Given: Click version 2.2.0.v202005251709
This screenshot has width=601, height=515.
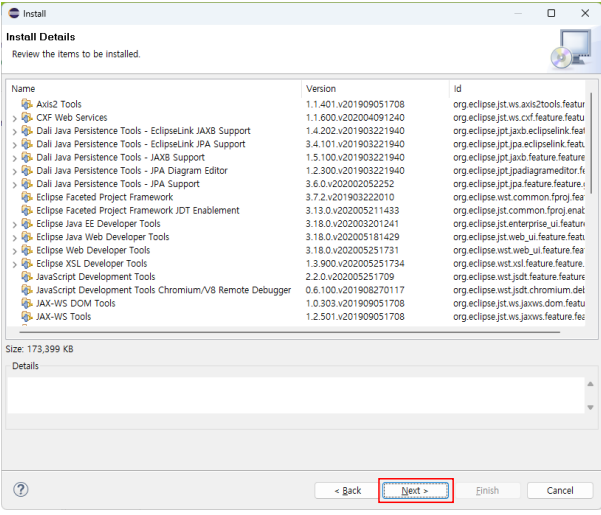Looking at the screenshot, I should [x=350, y=277].
